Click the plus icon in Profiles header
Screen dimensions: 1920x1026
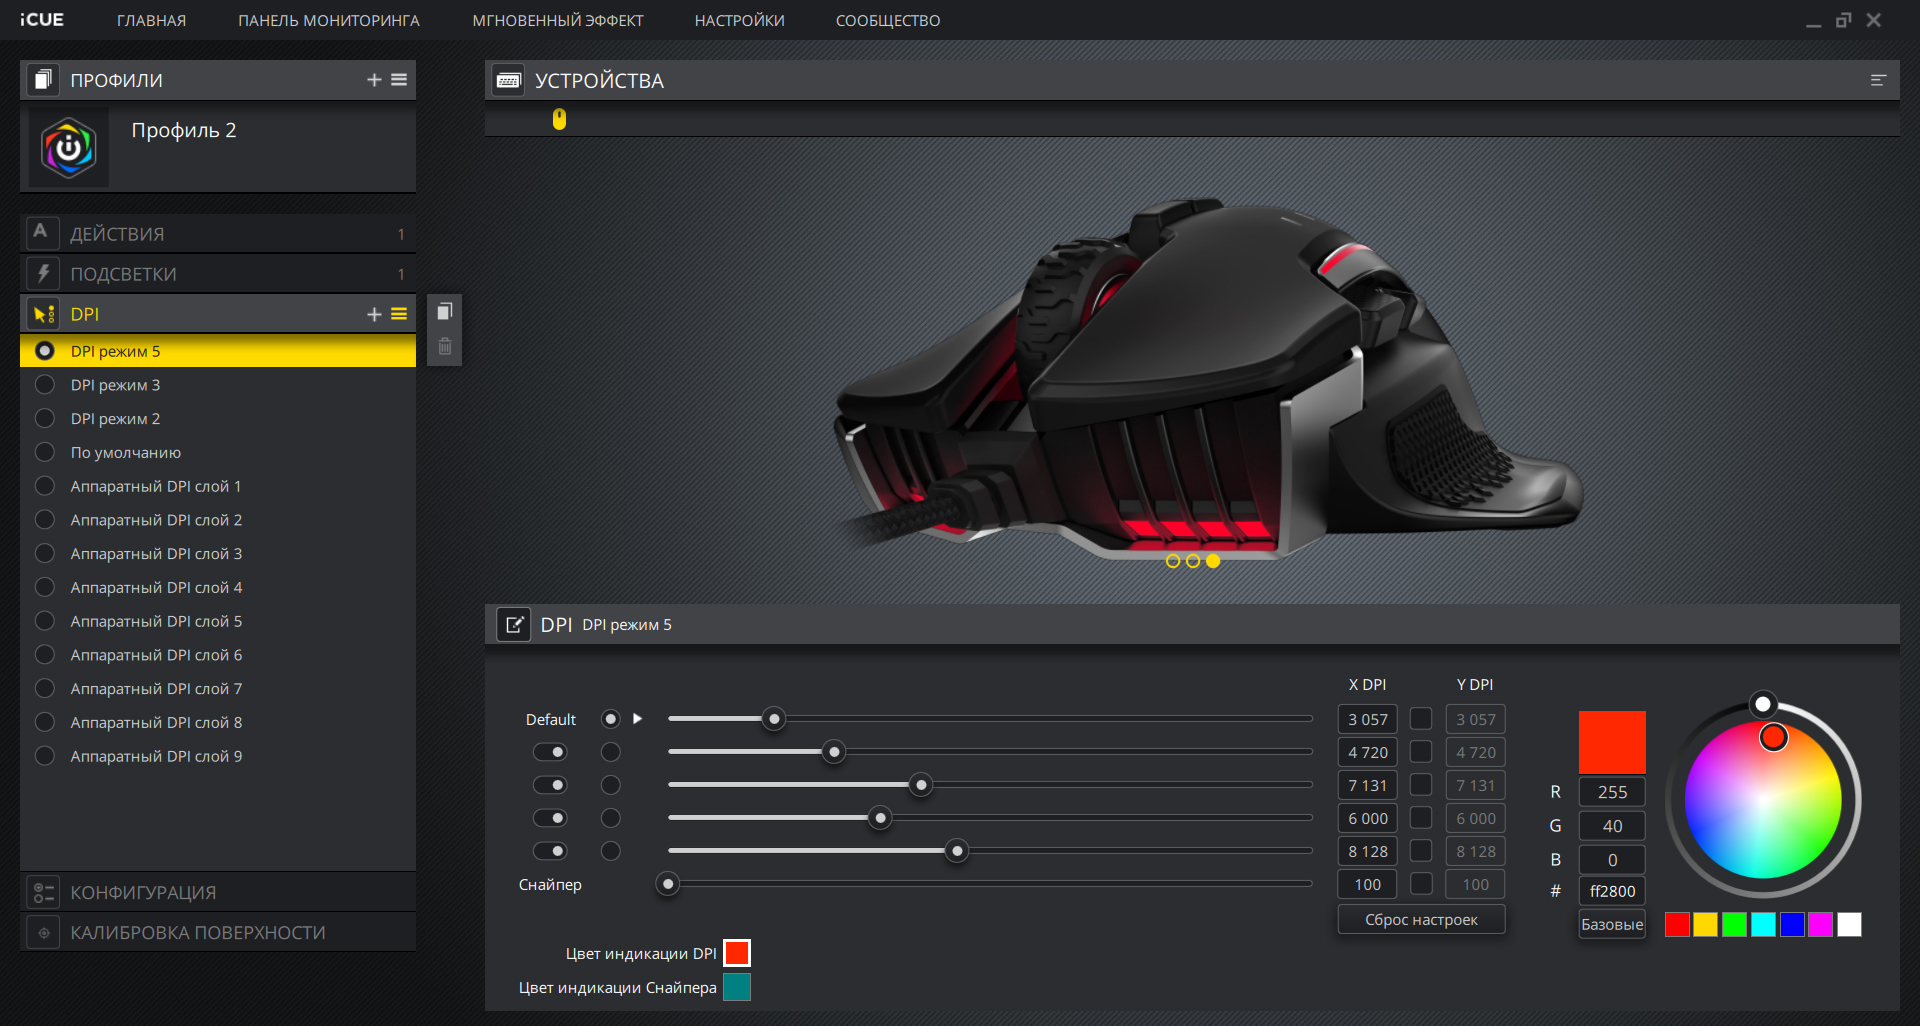374,80
